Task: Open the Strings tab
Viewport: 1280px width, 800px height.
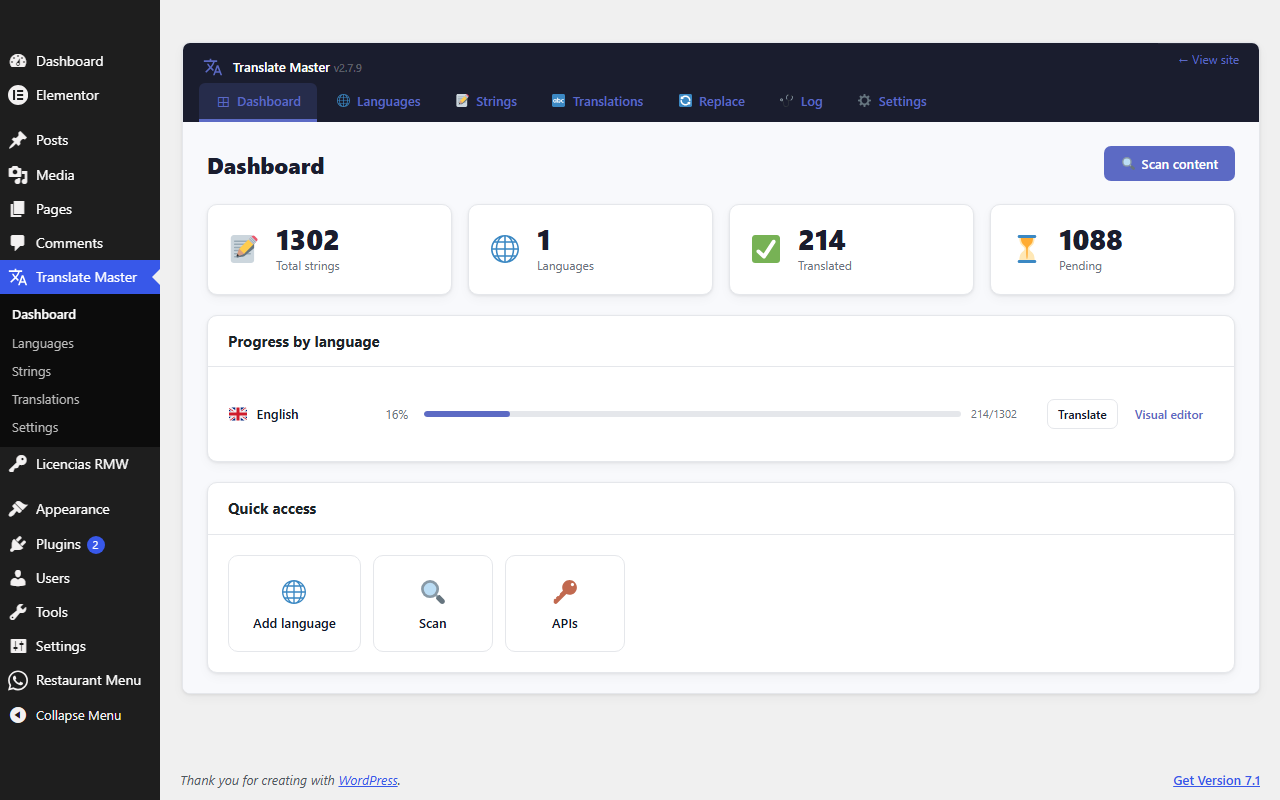Action: click(486, 102)
